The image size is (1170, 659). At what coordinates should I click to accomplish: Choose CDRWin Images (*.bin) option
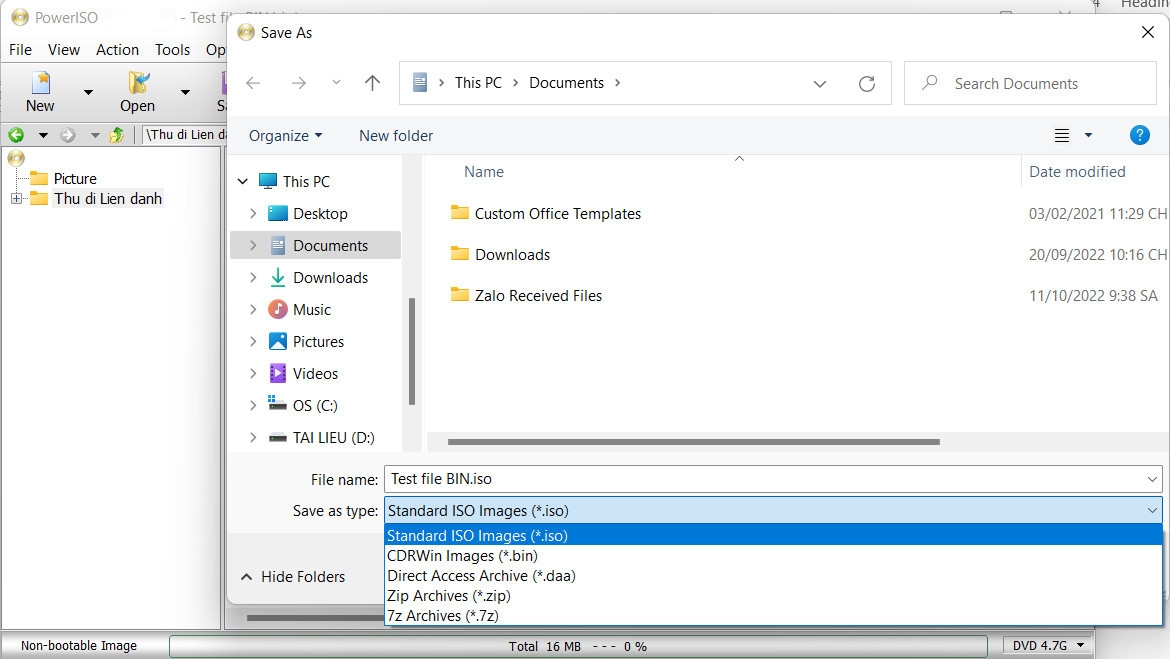pyautogui.click(x=773, y=556)
